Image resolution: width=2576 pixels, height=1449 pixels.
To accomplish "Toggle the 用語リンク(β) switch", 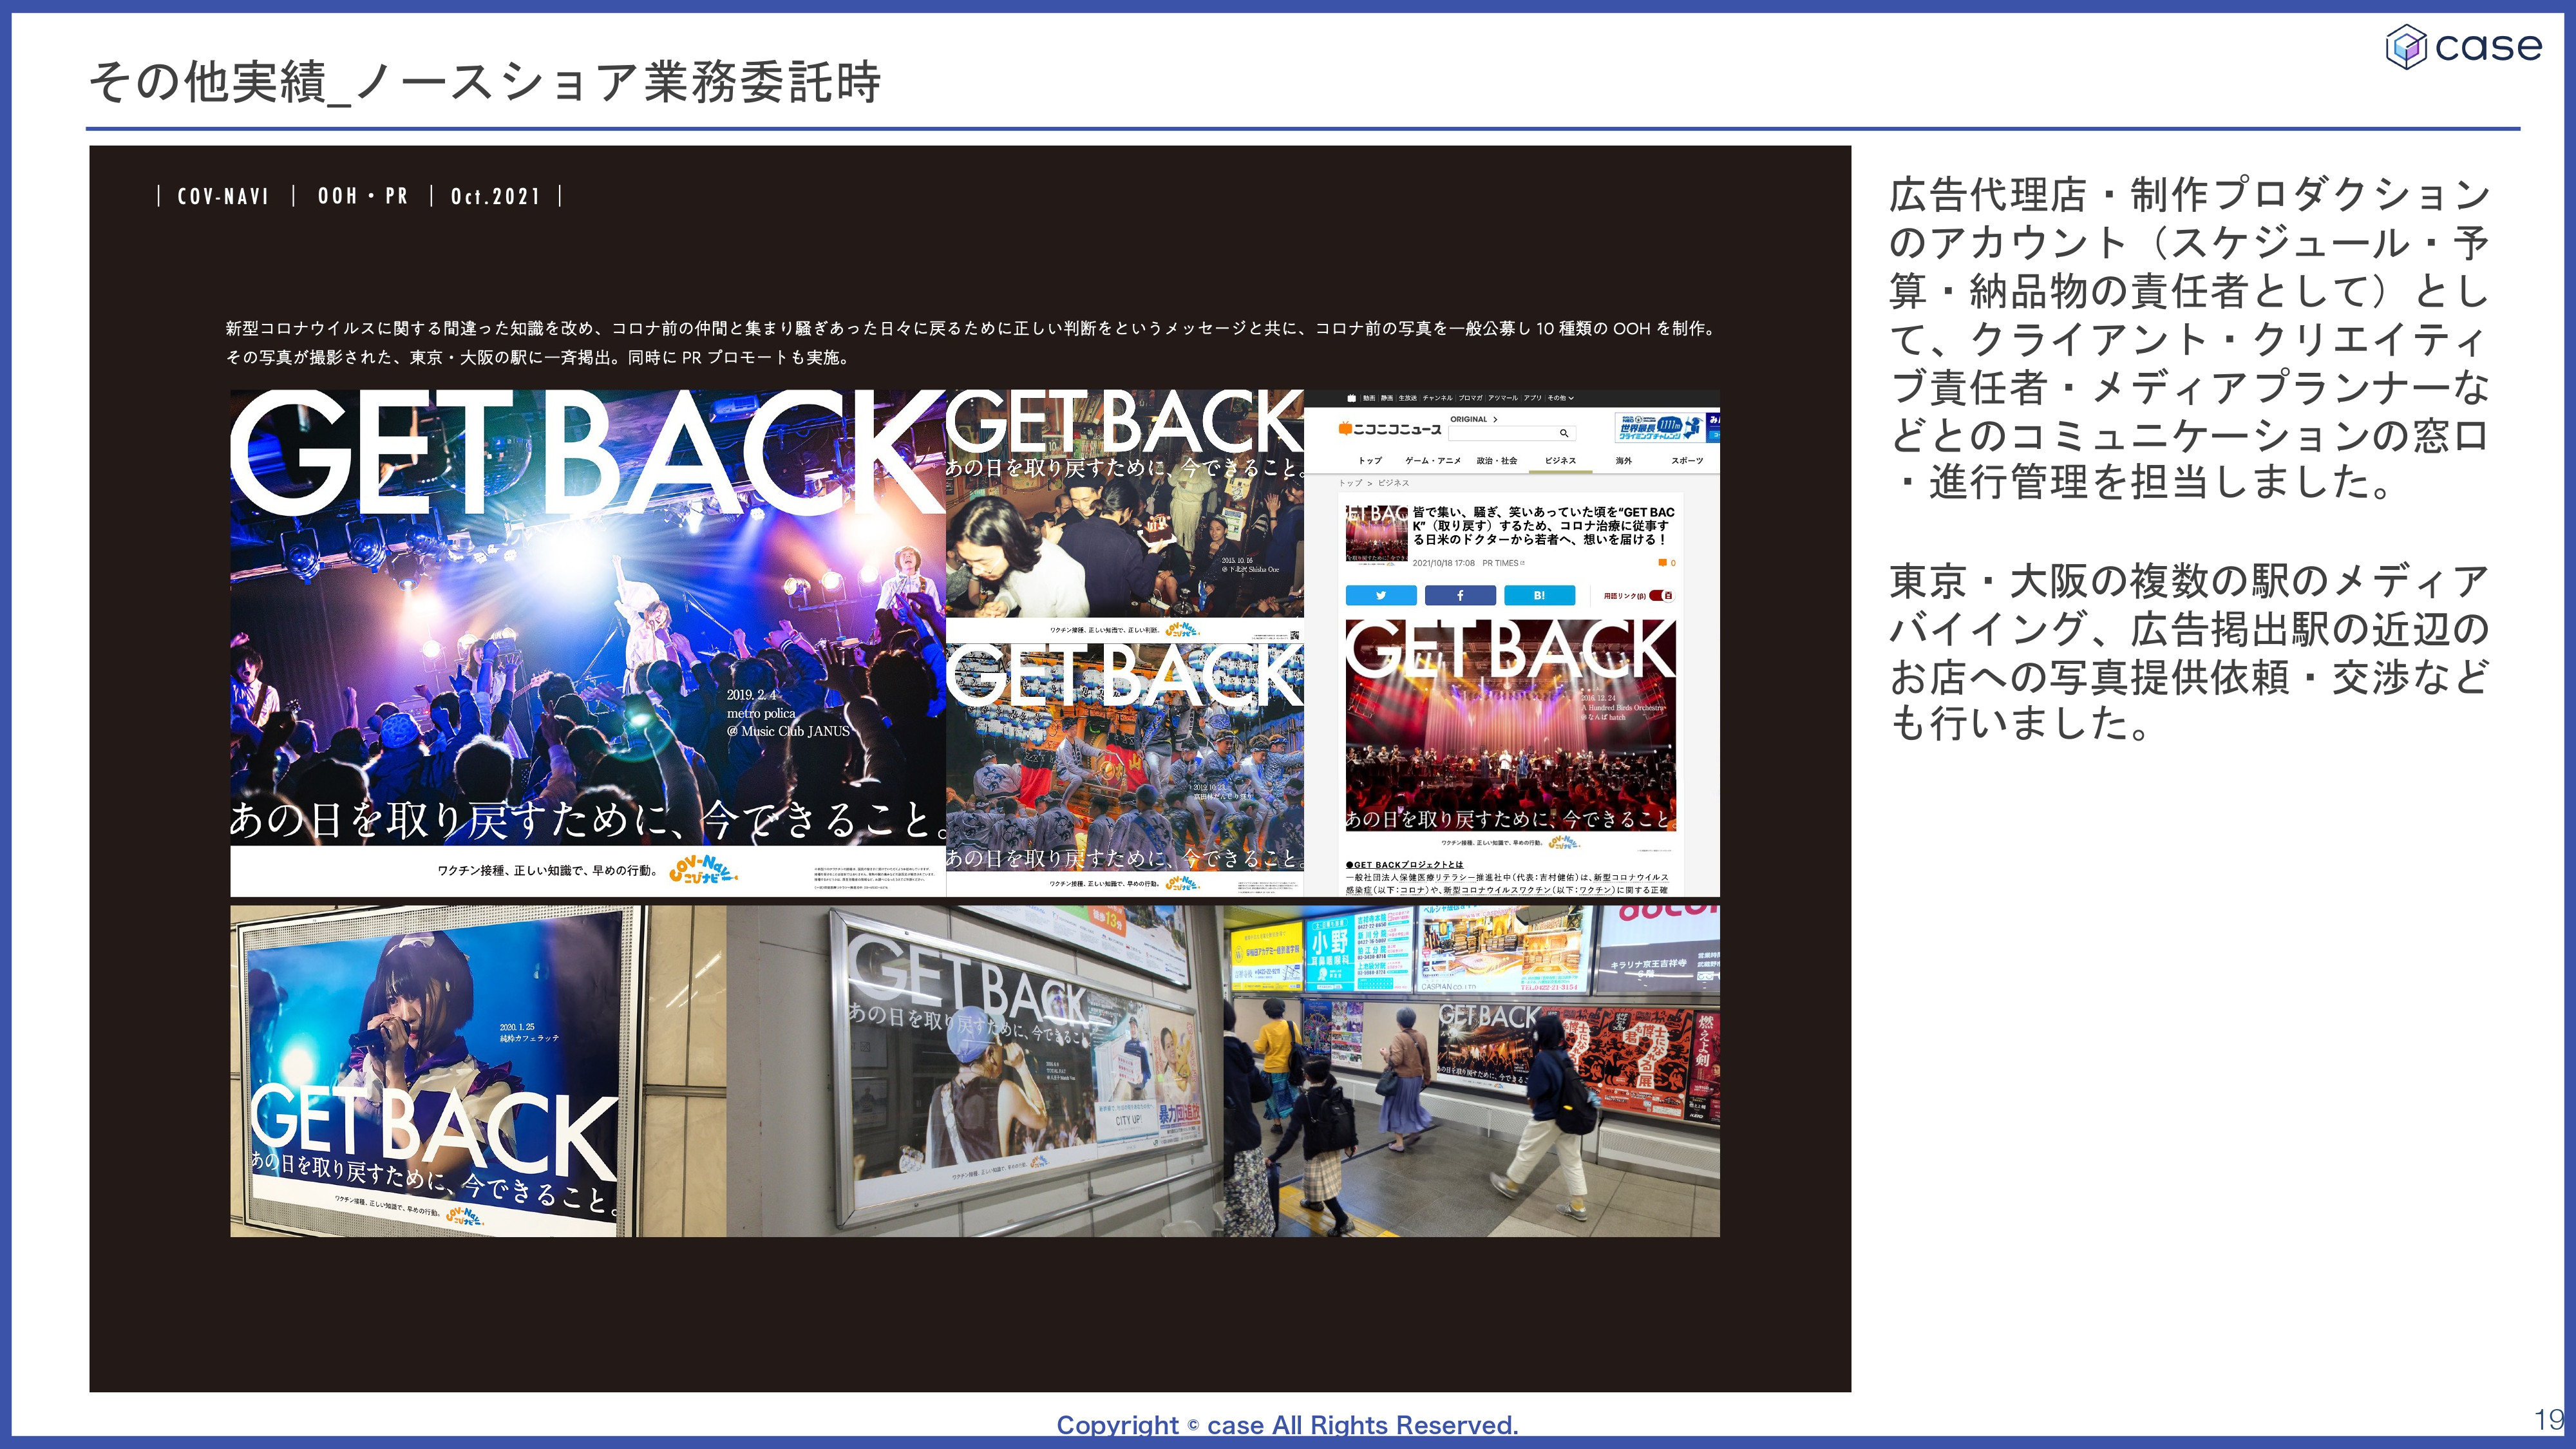I will click(x=1661, y=596).
